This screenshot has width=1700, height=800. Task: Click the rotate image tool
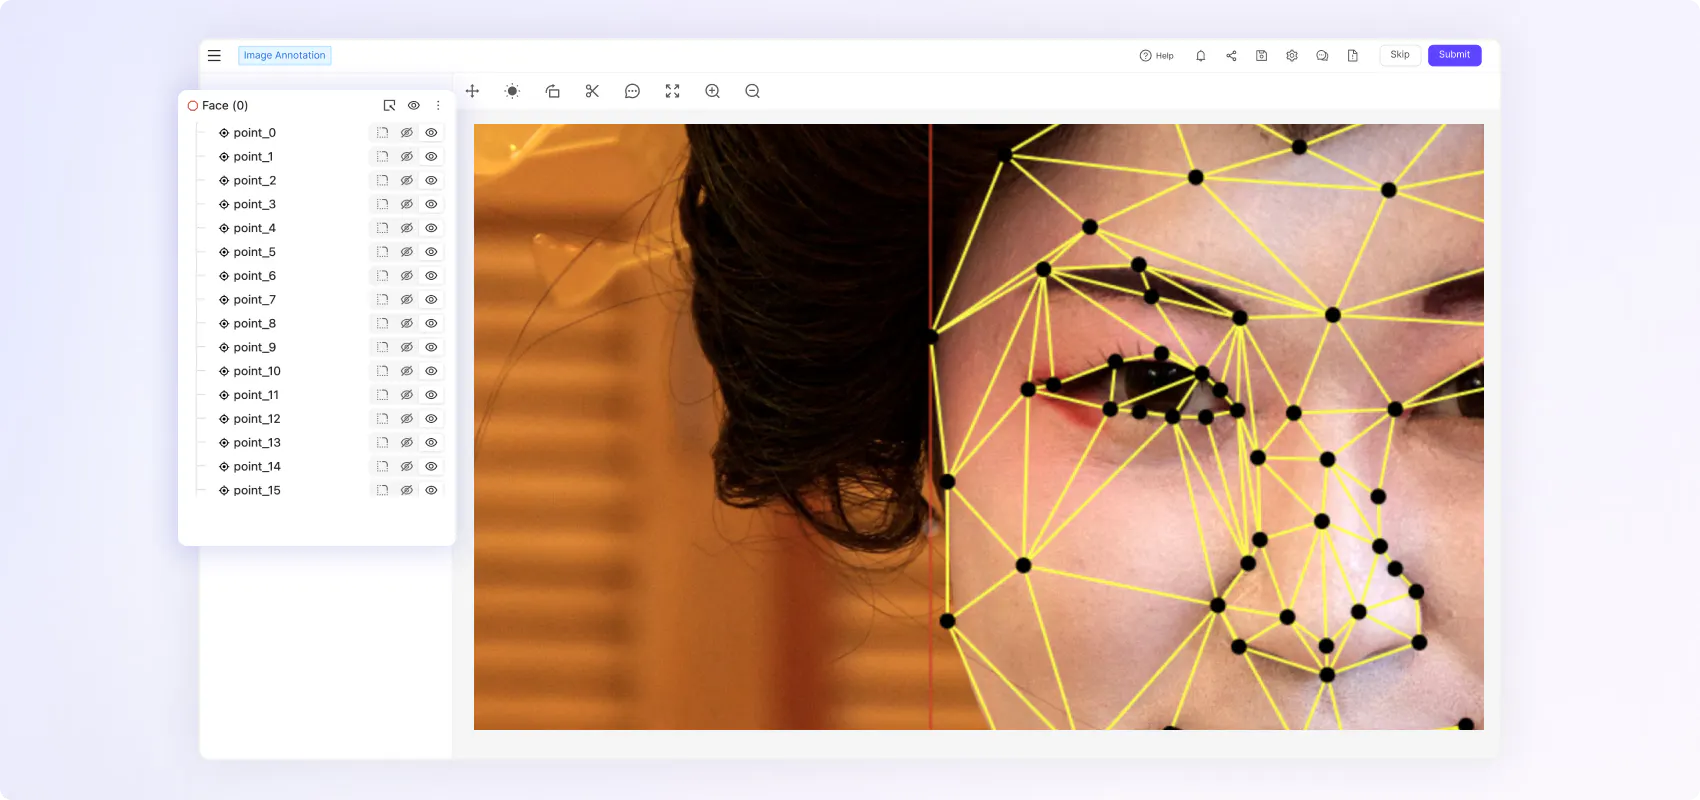(552, 91)
